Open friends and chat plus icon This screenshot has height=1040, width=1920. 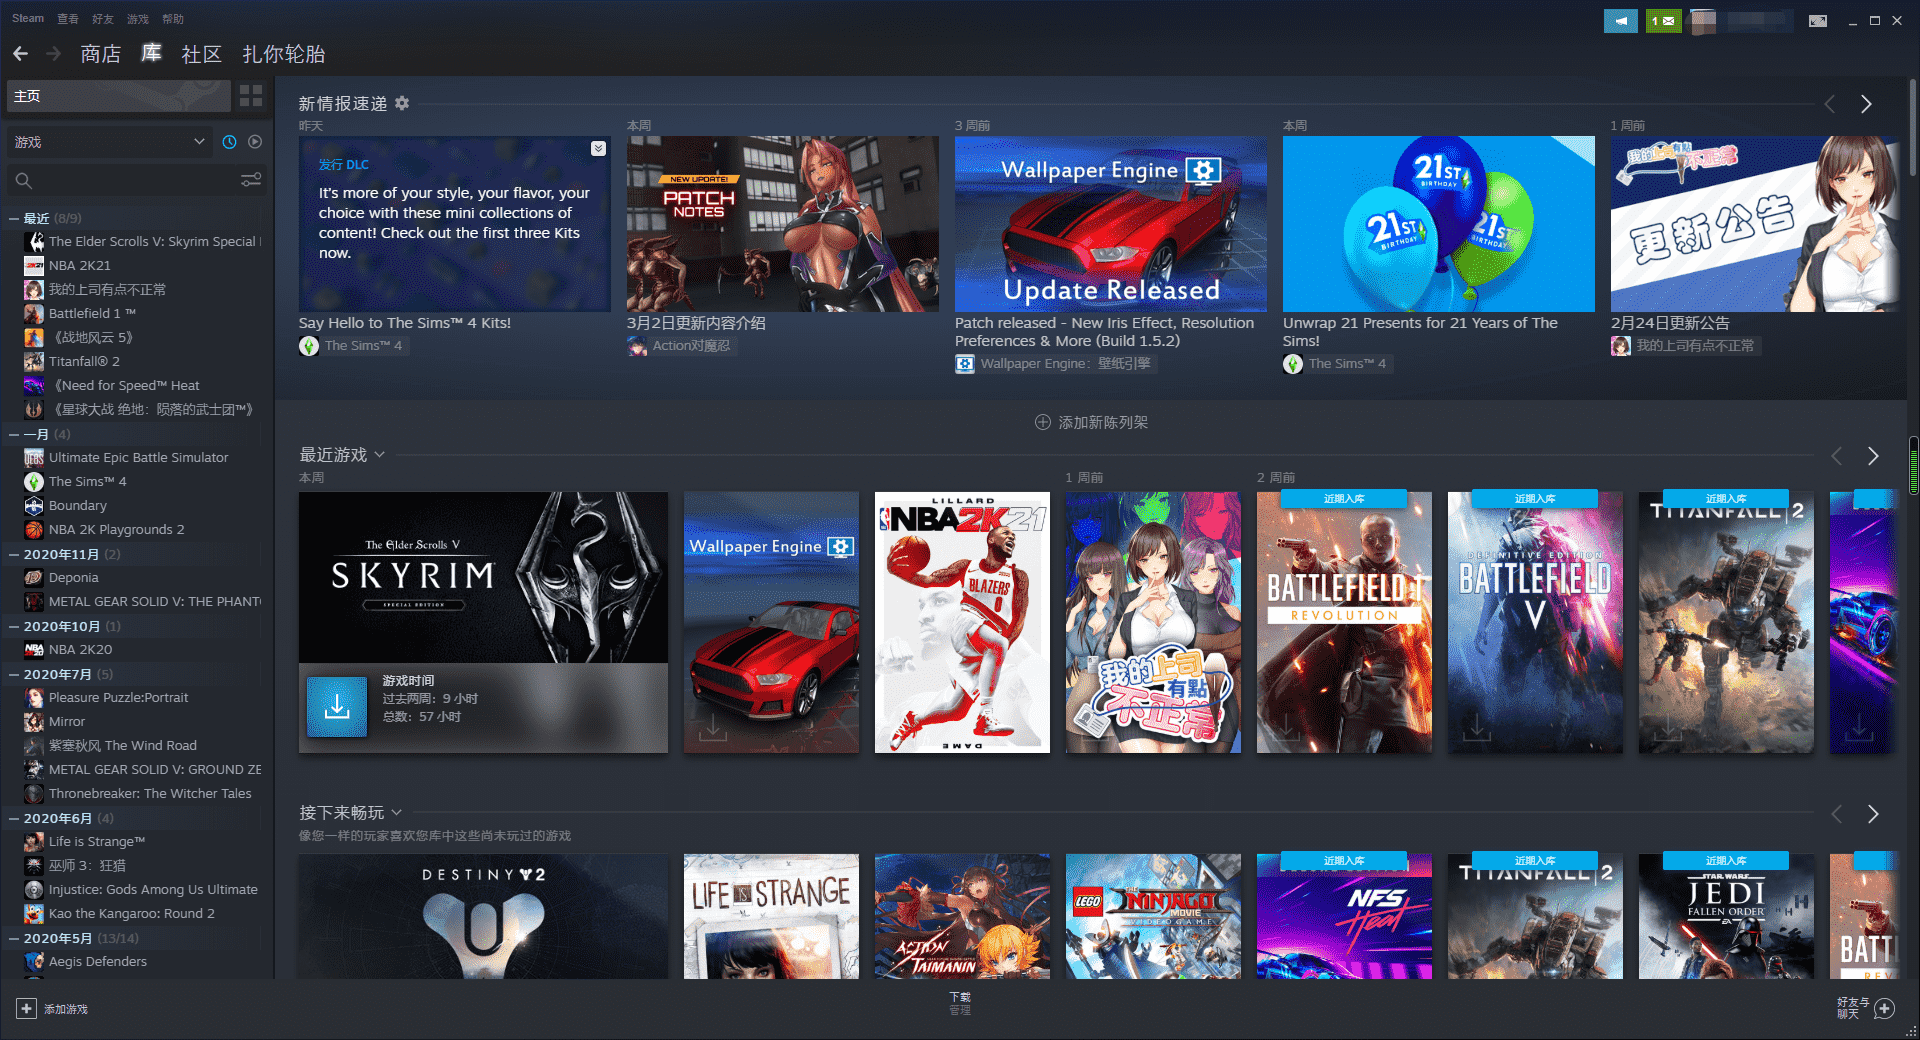pyautogui.click(x=1884, y=1008)
